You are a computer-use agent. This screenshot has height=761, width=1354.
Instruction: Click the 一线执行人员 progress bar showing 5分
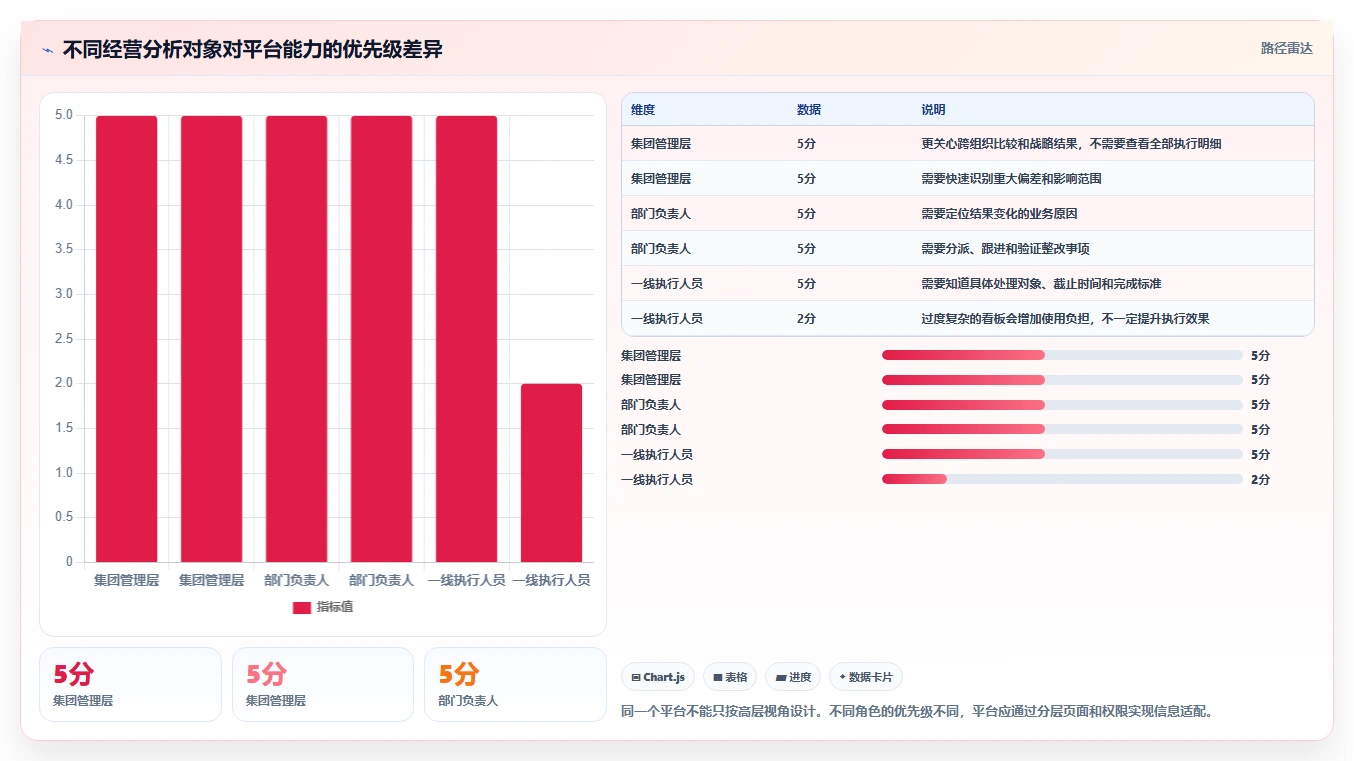pos(1062,454)
